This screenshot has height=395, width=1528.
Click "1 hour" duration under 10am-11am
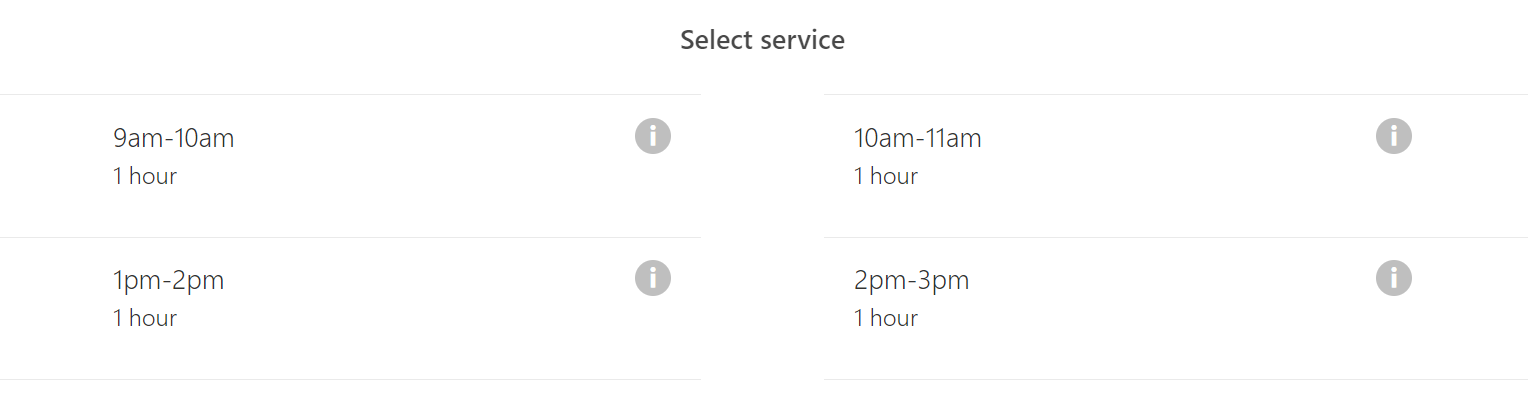click(x=885, y=176)
